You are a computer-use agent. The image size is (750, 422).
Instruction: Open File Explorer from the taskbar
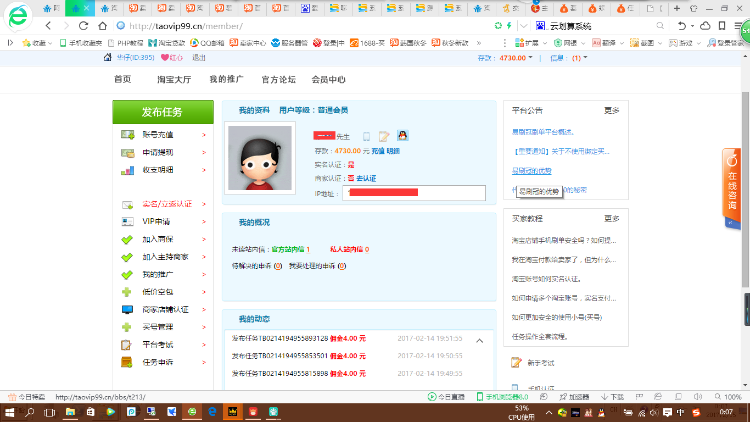coord(70,412)
